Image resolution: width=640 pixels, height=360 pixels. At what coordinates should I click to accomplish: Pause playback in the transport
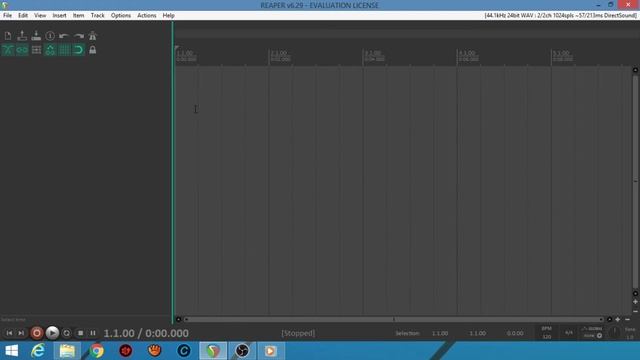tap(93, 333)
